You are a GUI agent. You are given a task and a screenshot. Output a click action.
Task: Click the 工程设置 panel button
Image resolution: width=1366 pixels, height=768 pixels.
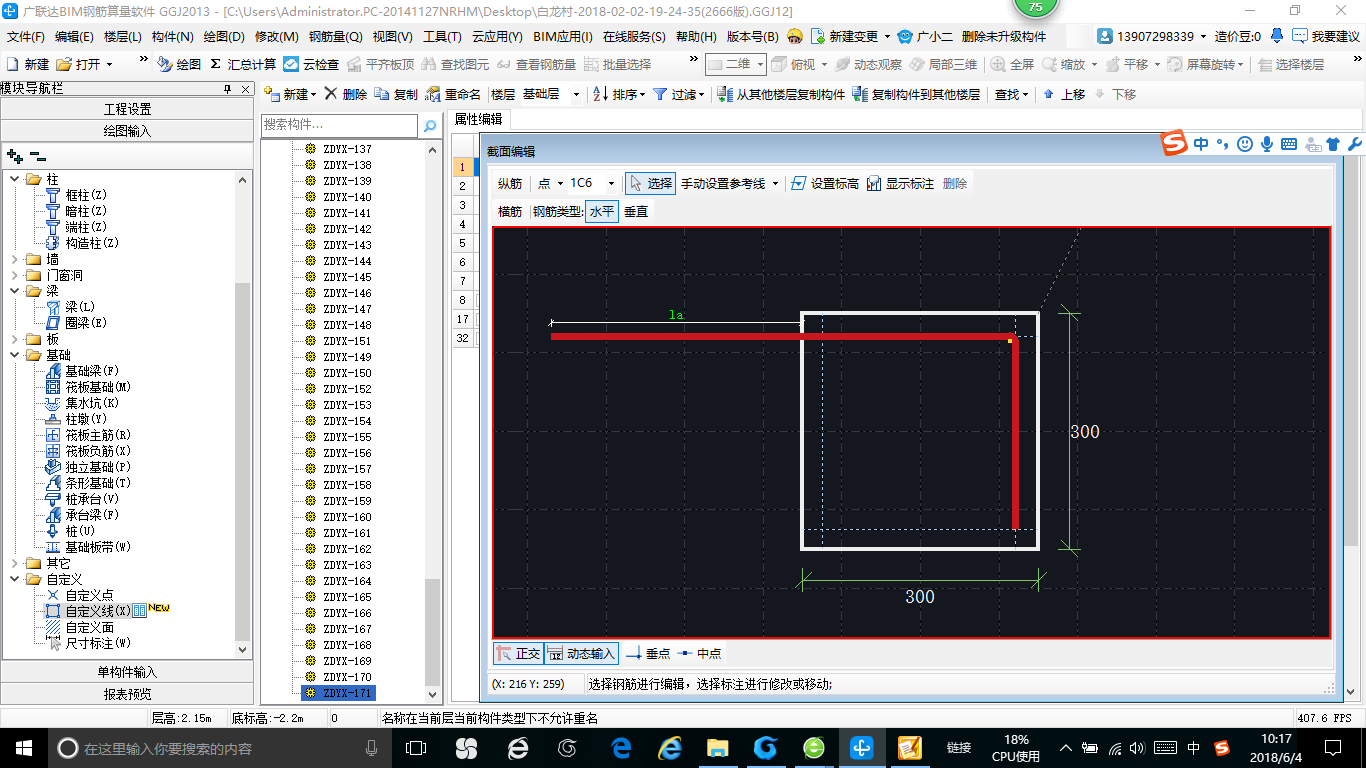coord(127,109)
